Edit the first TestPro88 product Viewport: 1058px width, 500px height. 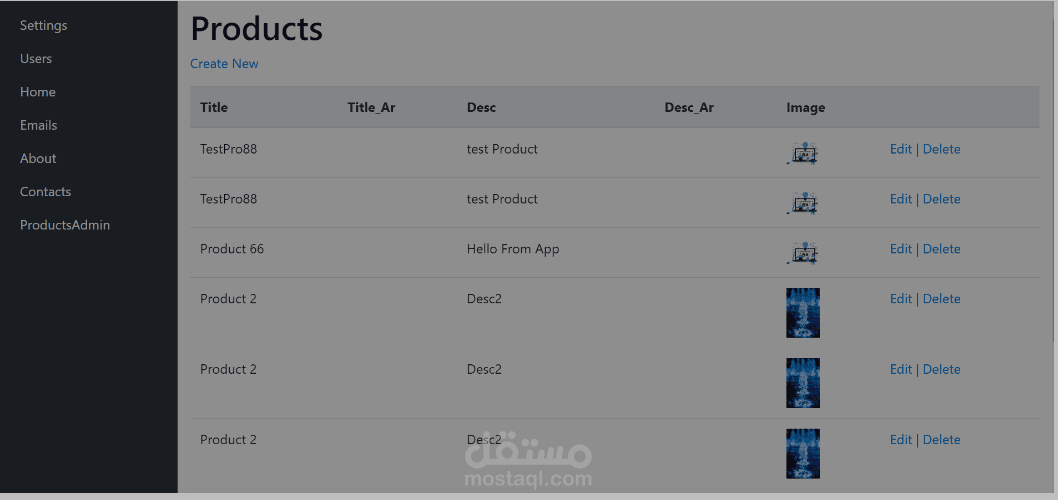(x=900, y=149)
